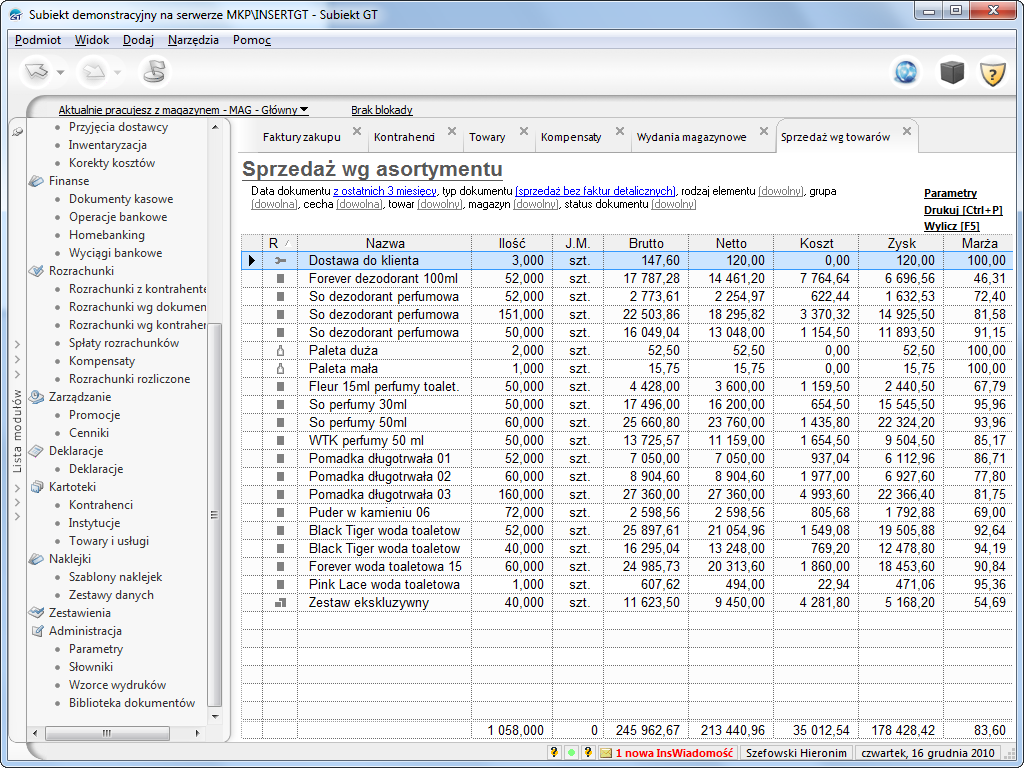Screen dimensions: 1024x768
Task: Click the green dot status bar icon
Action: [570, 753]
